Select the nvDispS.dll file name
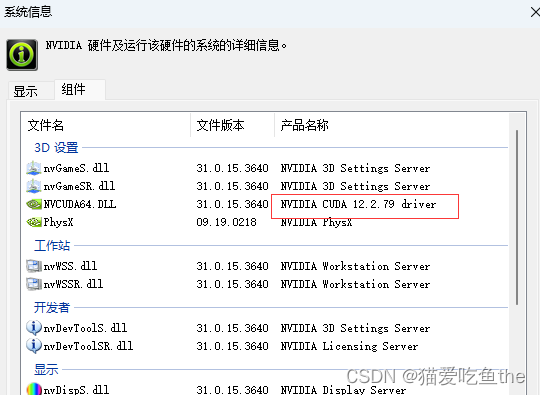This screenshot has width=540, height=395. pyautogui.click(x=76, y=390)
